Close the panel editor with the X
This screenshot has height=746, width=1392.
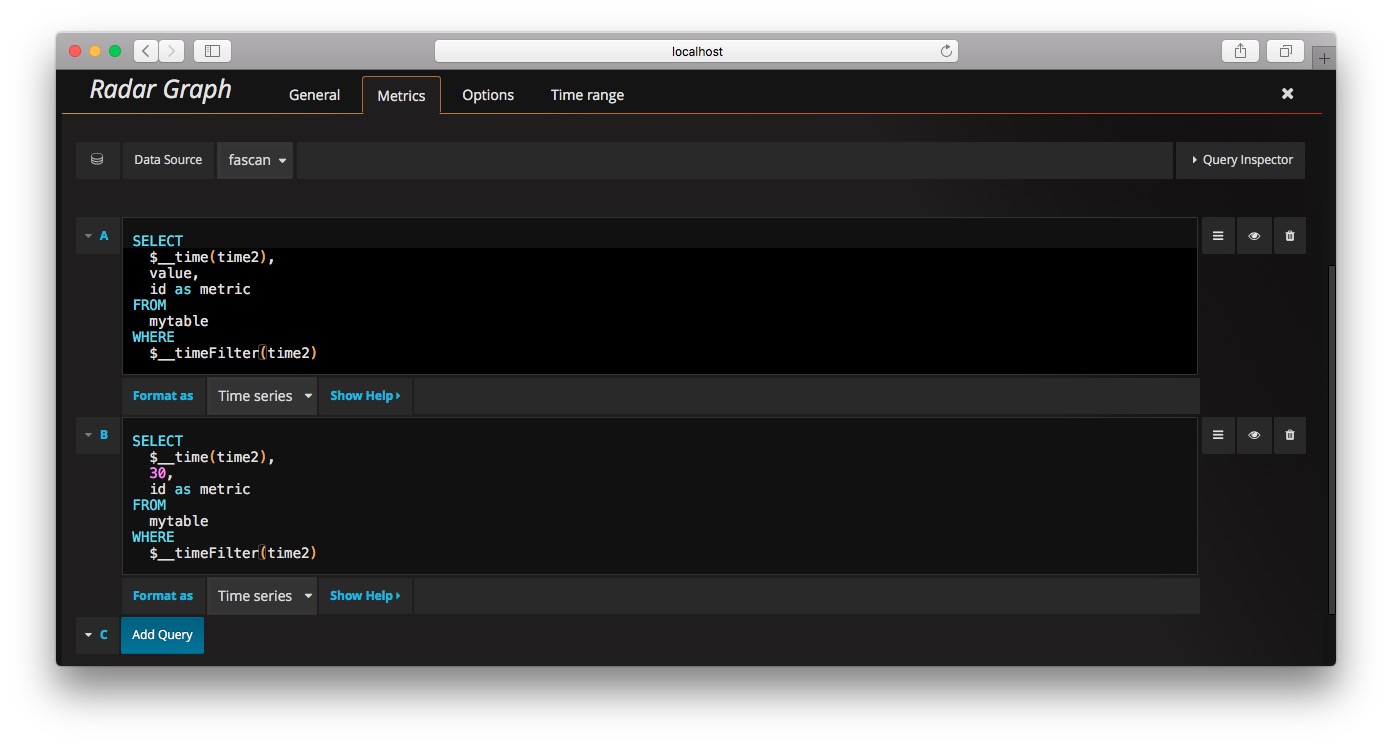[1288, 93]
